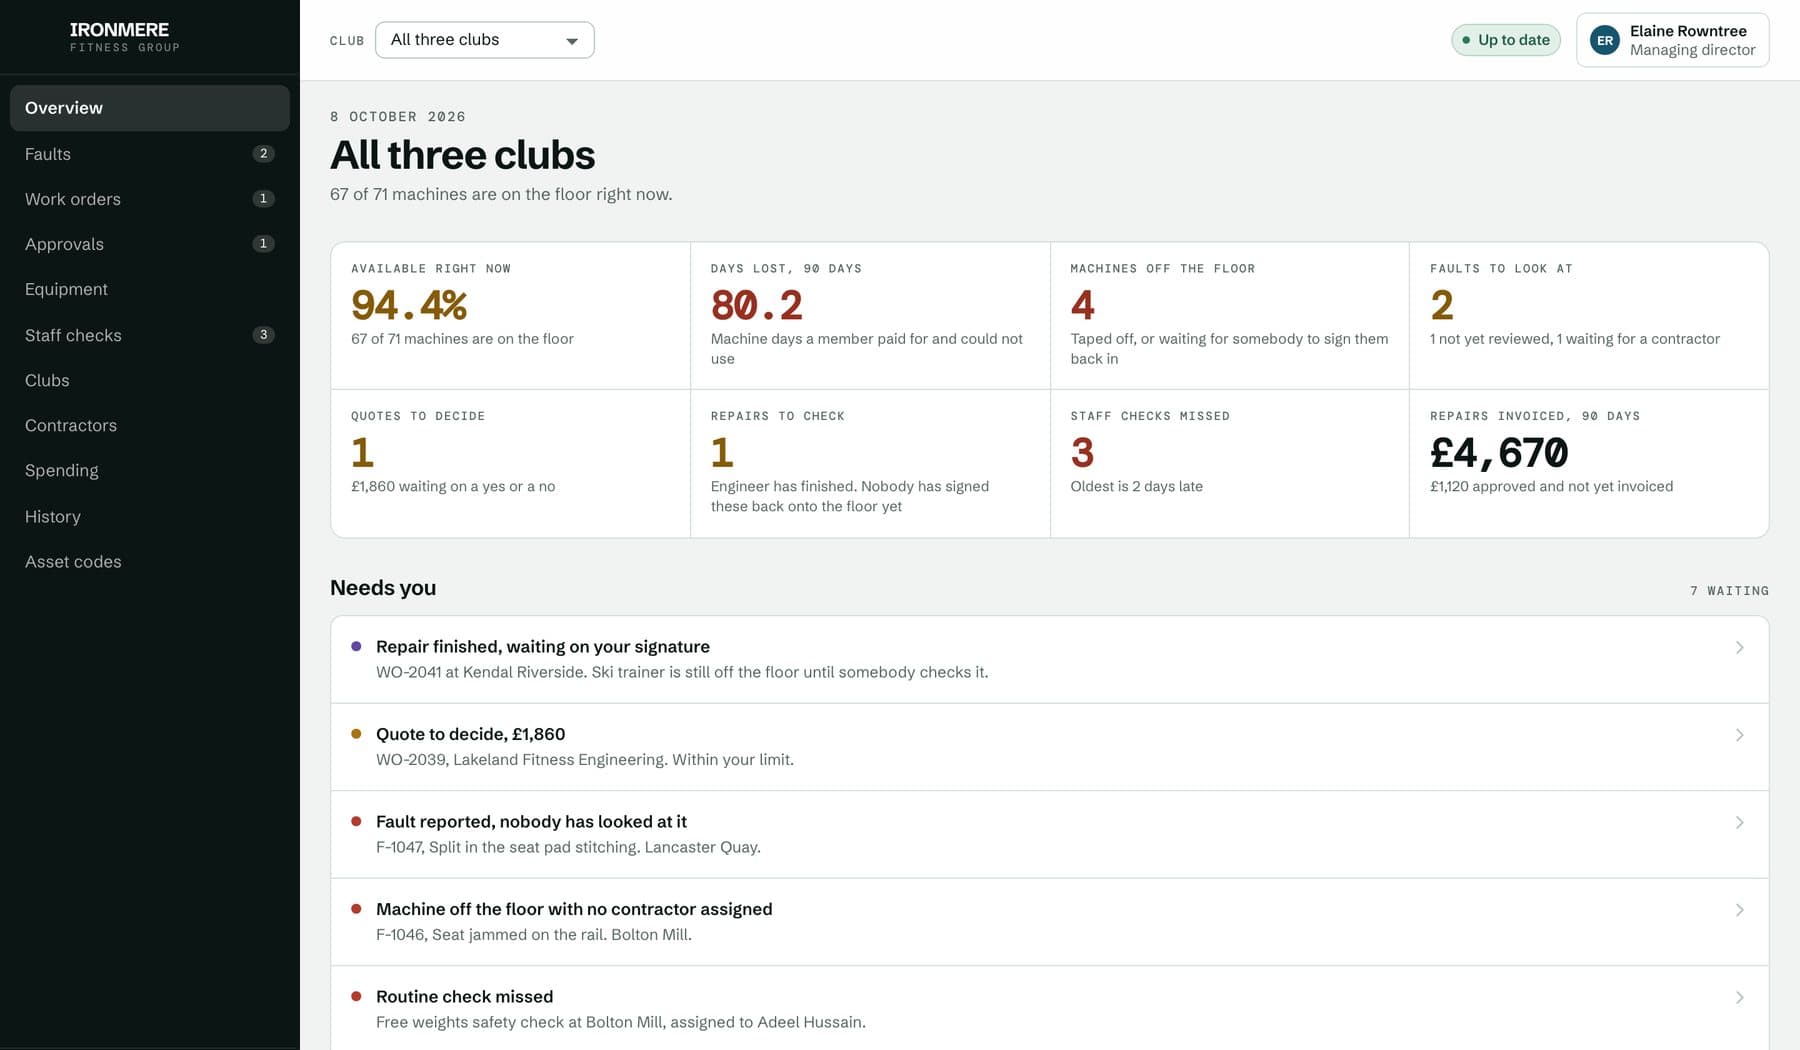This screenshot has height=1050, width=1800.
Task: Open the Quotes to decide card
Action: pos(510,464)
